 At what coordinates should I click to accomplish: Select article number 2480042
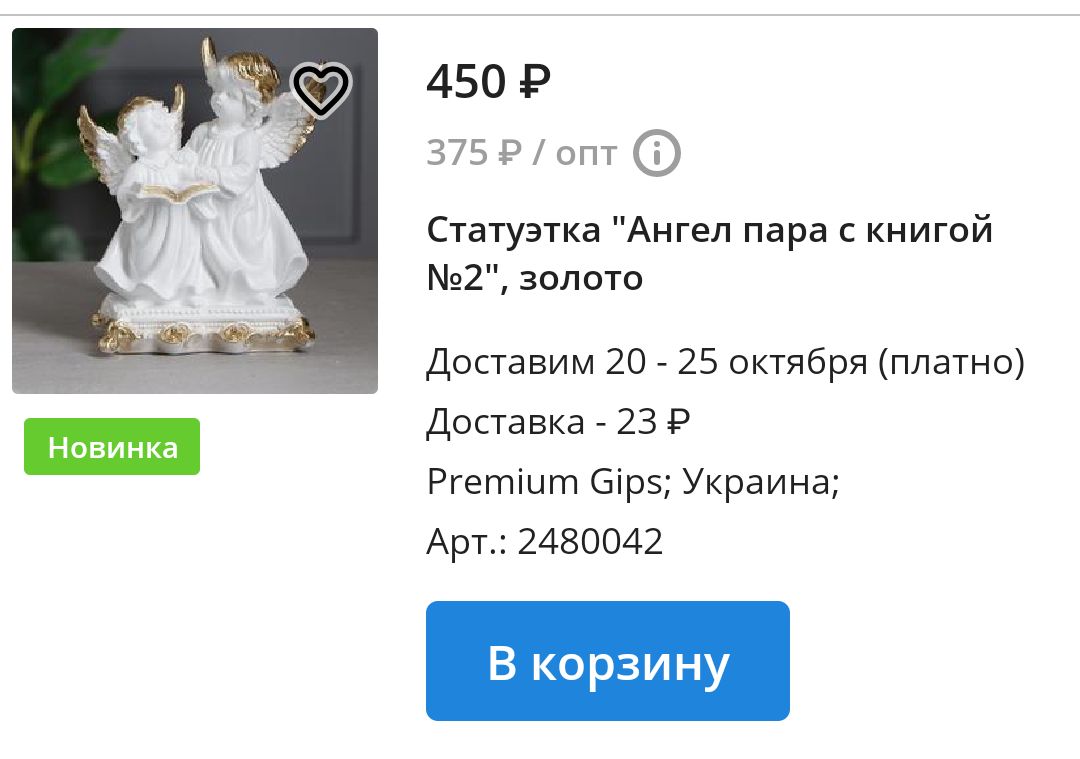[x=590, y=541]
